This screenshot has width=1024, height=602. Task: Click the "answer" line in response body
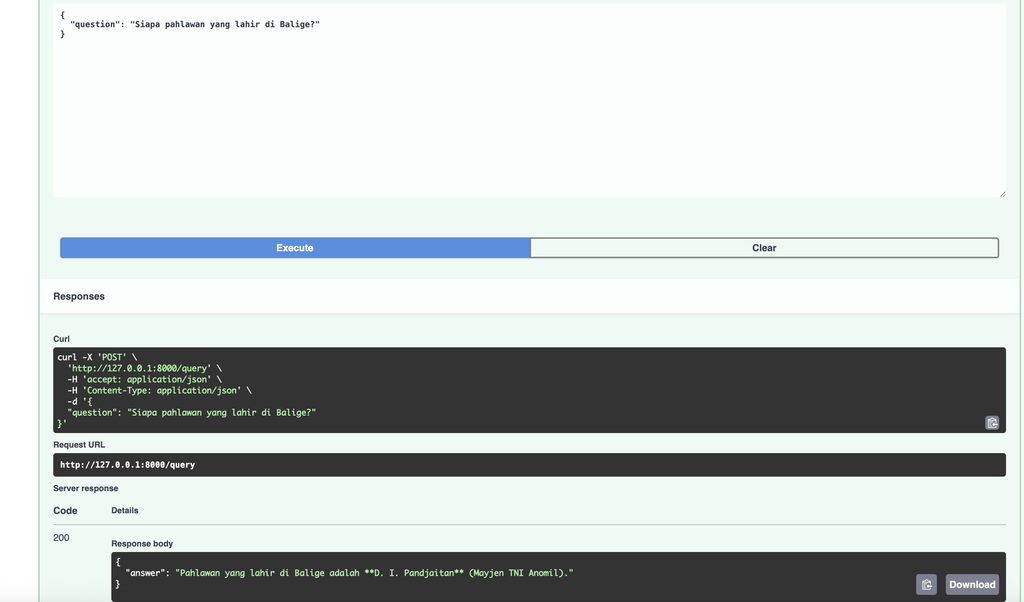tap(349, 573)
